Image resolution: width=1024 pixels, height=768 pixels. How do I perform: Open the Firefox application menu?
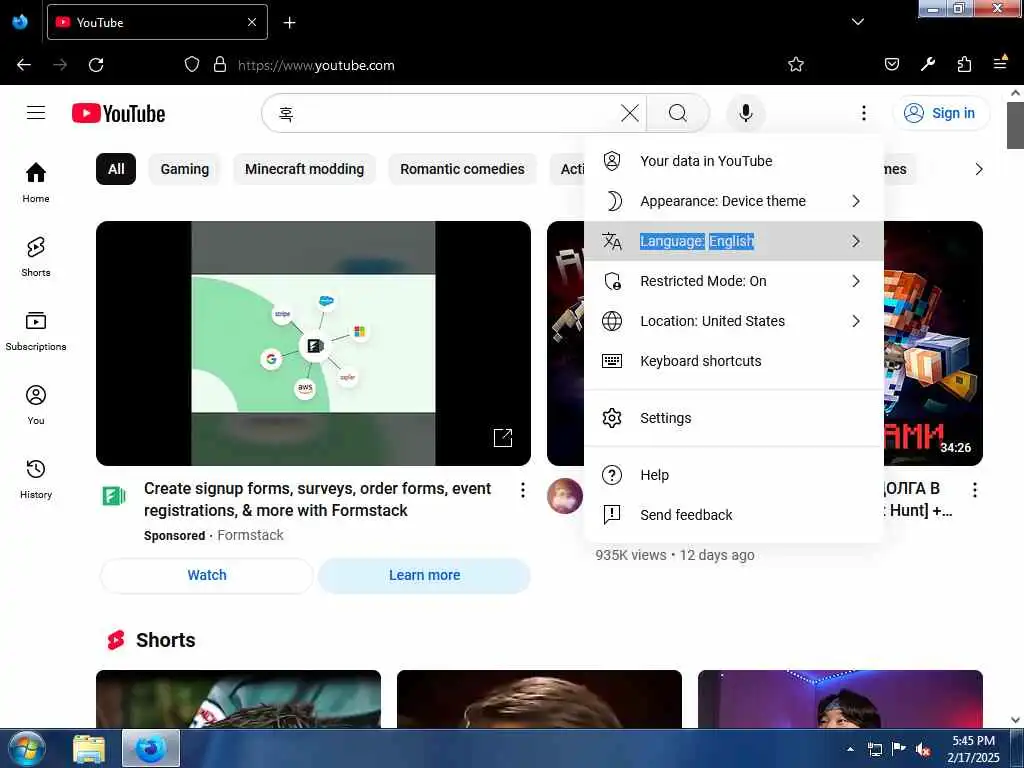tap(1000, 63)
